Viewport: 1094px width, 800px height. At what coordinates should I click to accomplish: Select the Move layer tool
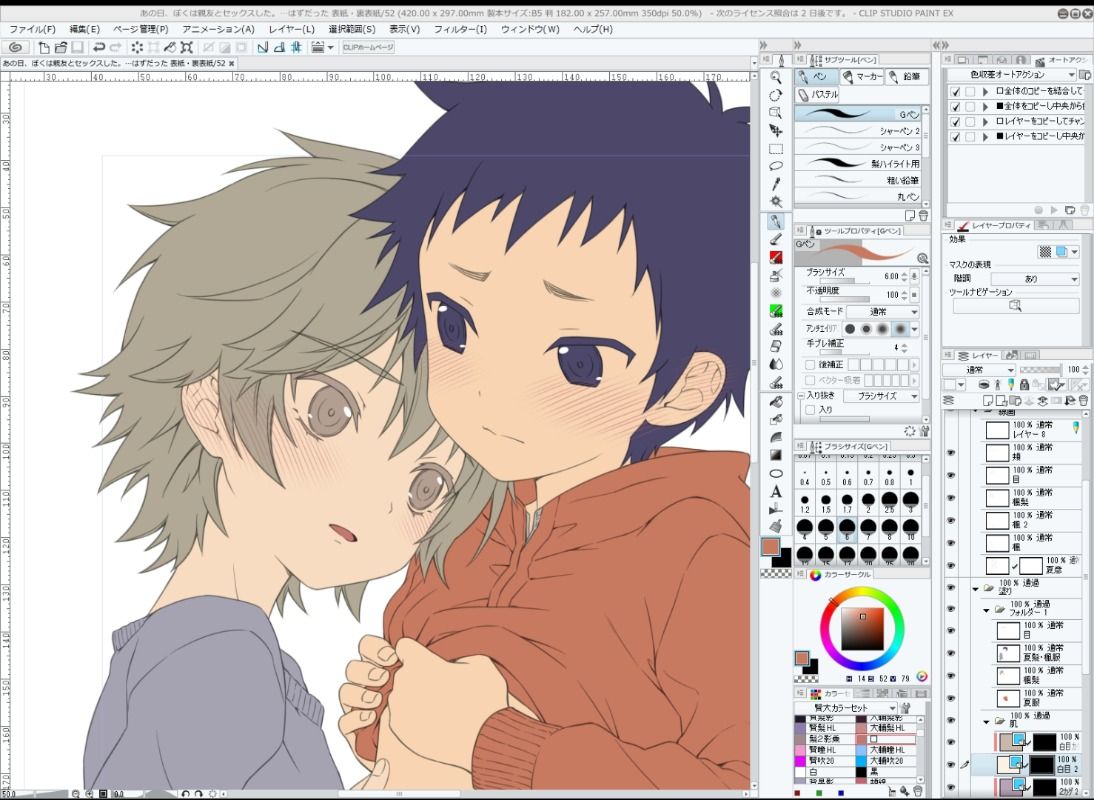[x=775, y=130]
